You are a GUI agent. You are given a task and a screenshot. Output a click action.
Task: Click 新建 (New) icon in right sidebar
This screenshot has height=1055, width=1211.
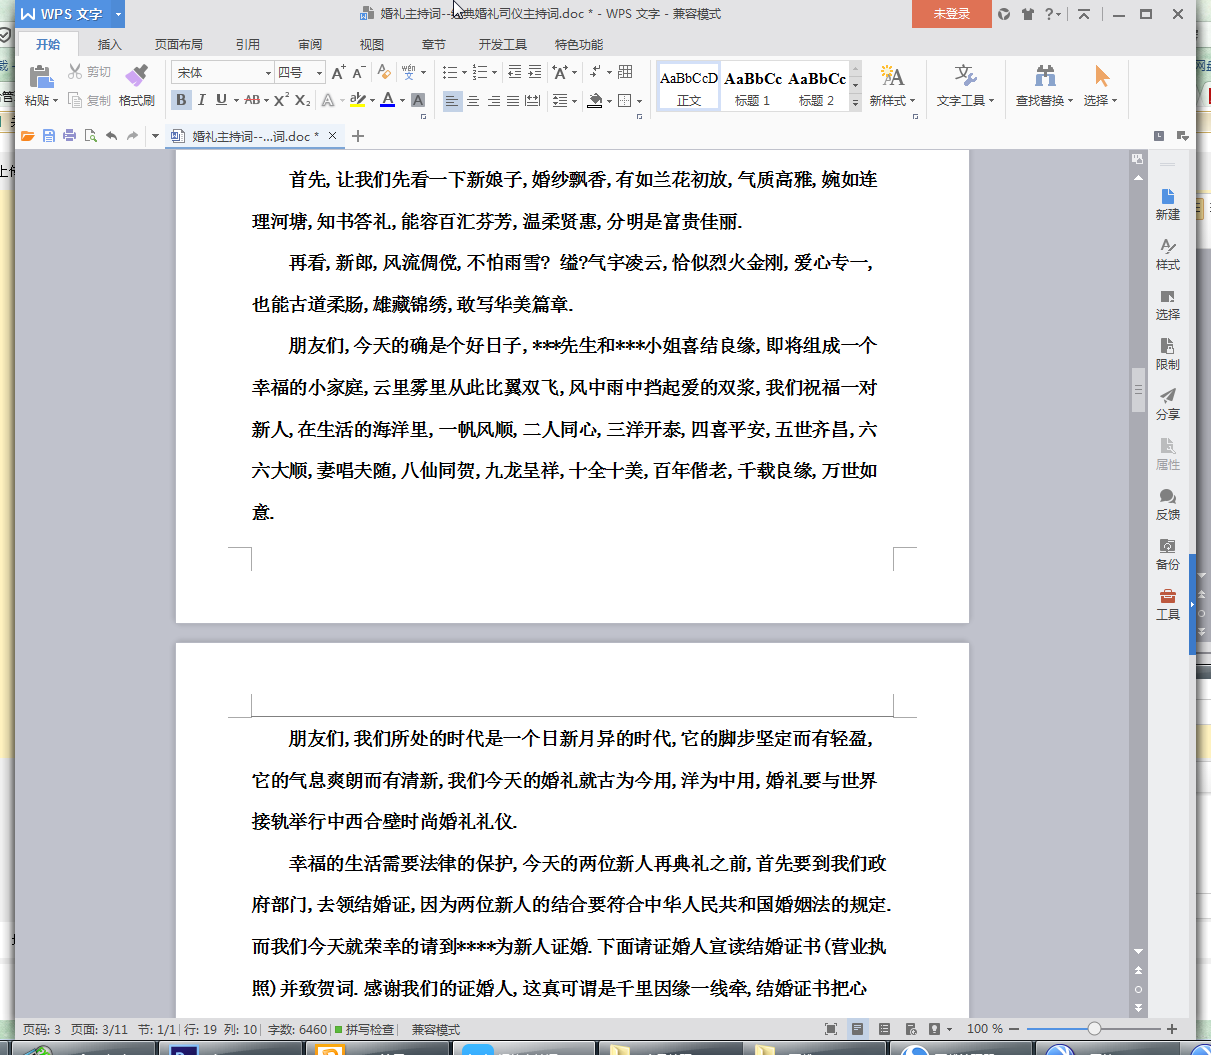pos(1167,204)
